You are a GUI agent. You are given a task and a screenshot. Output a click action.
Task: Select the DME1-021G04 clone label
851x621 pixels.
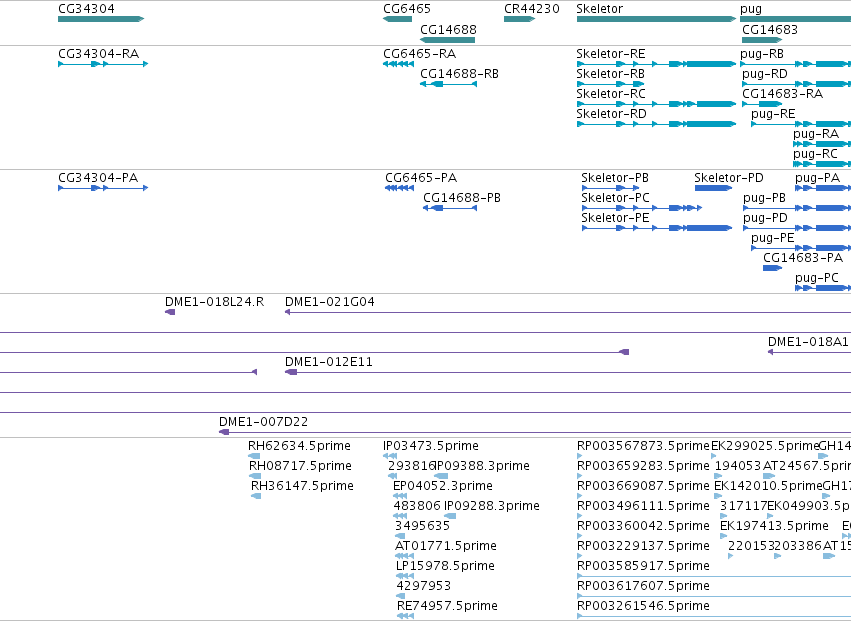coord(330,302)
